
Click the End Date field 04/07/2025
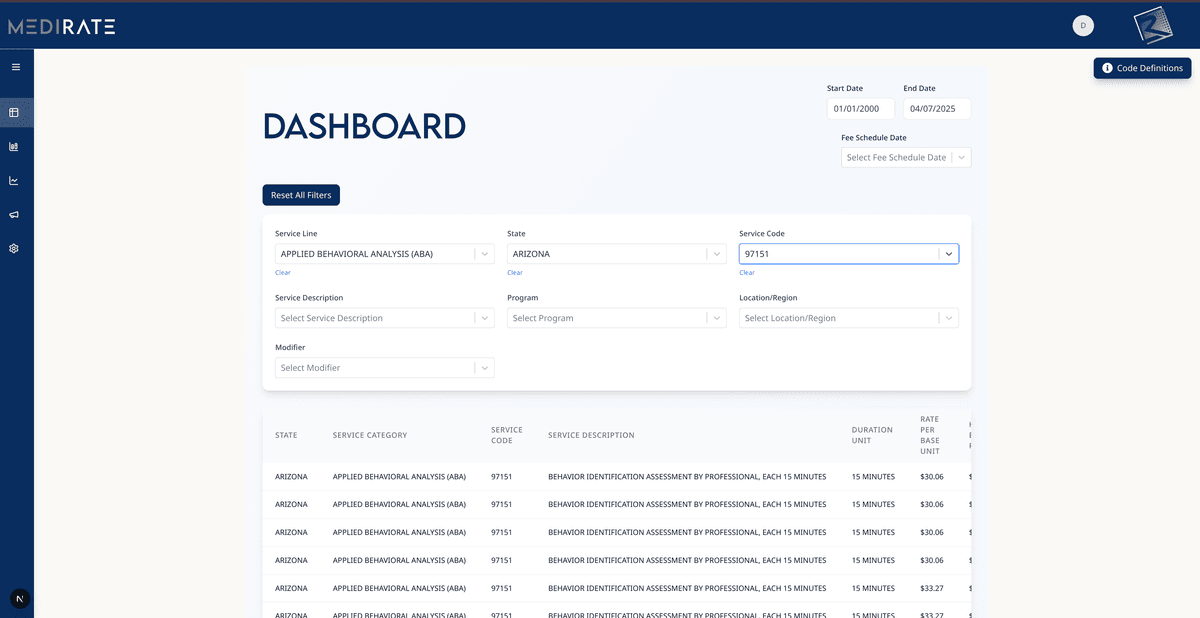(x=937, y=109)
